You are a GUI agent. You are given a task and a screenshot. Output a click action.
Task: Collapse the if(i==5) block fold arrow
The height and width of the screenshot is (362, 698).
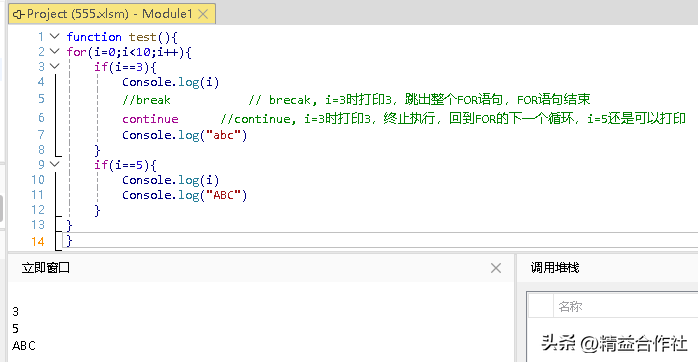(x=55, y=164)
